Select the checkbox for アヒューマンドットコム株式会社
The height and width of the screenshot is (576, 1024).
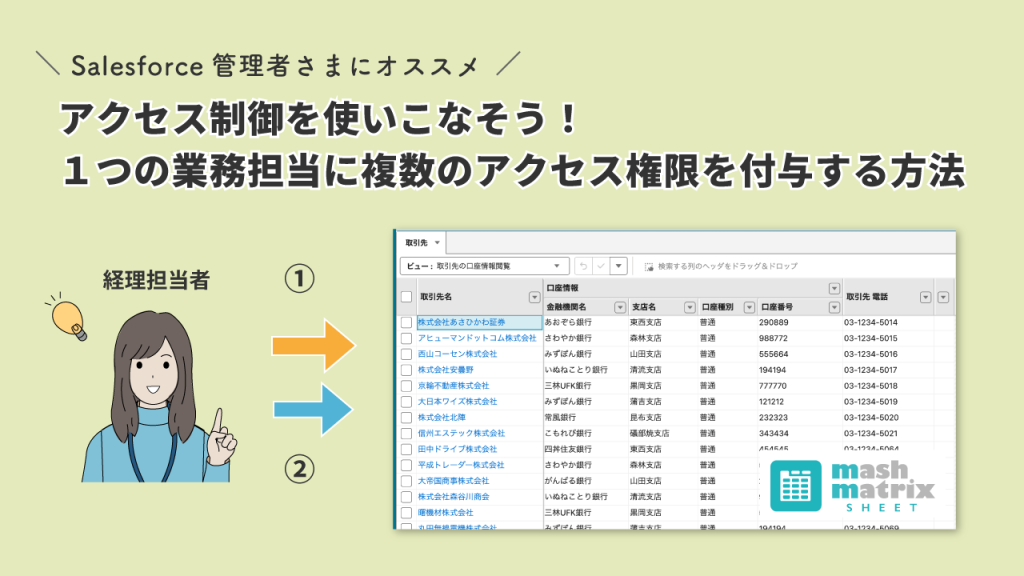(x=406, y=338)
